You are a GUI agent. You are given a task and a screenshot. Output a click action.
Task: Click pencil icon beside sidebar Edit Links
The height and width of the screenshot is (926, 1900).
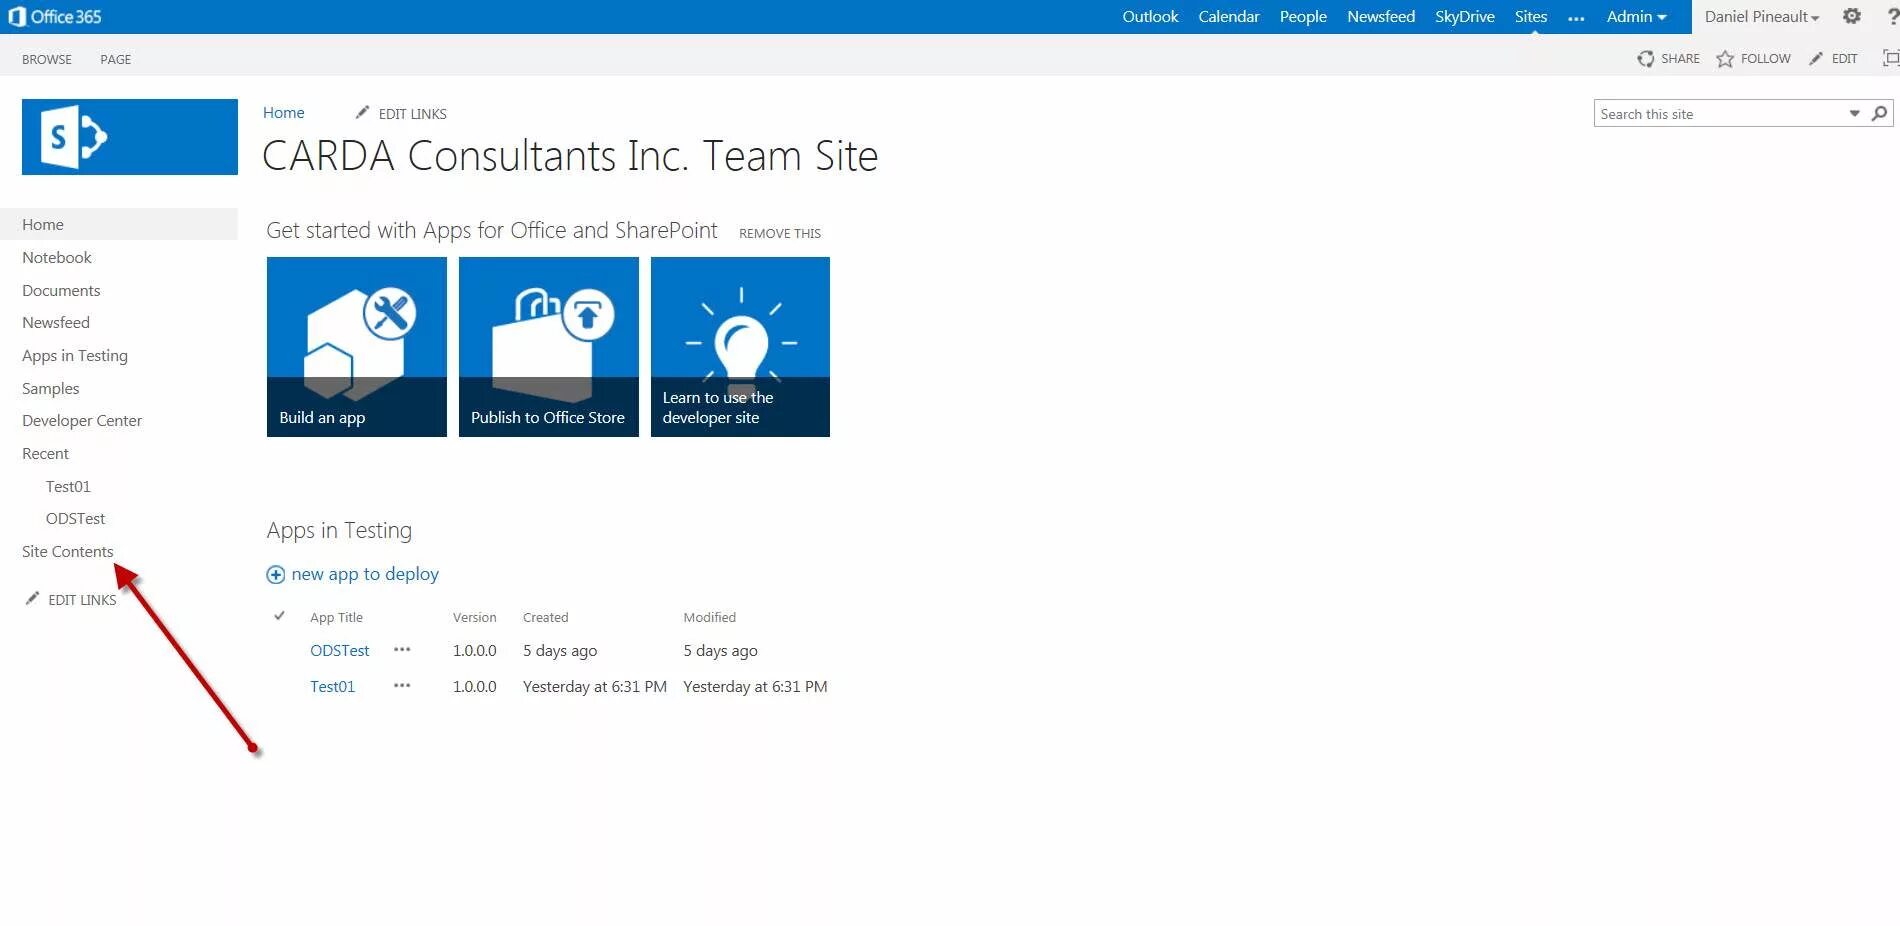point(32,599)
